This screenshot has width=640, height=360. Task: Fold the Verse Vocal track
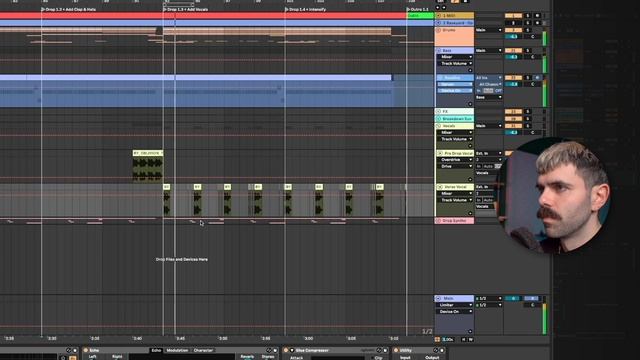click(x=440, y=187)
